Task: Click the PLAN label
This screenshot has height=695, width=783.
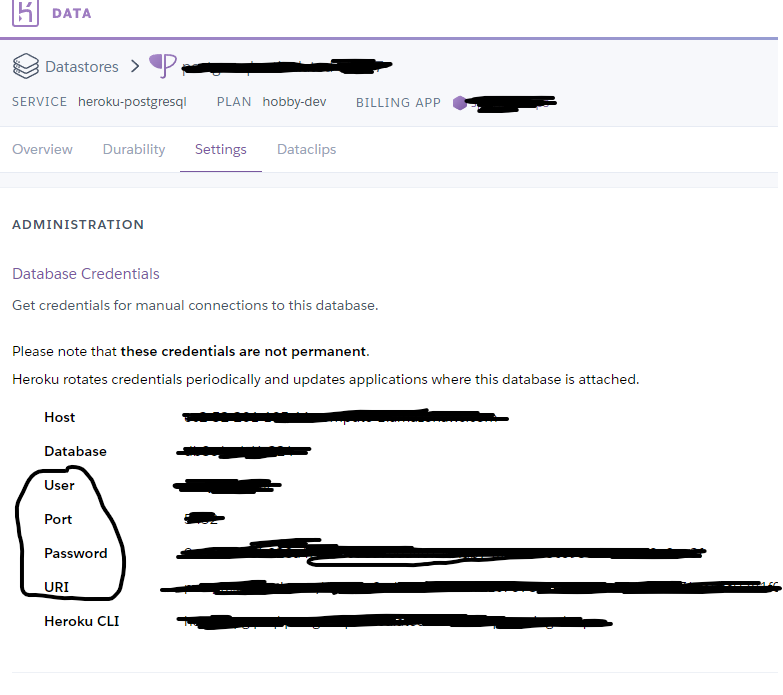Action: (x=234, y=102)
